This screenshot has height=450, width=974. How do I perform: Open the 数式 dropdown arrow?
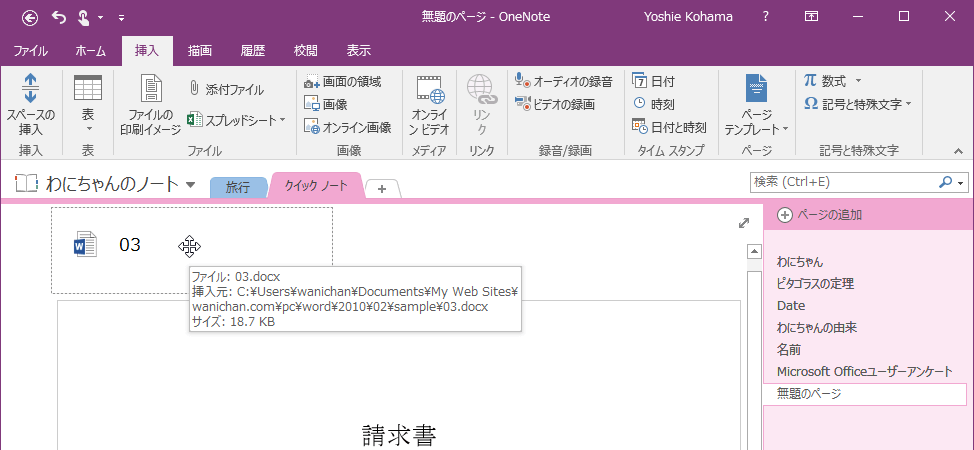coord(858,81)
